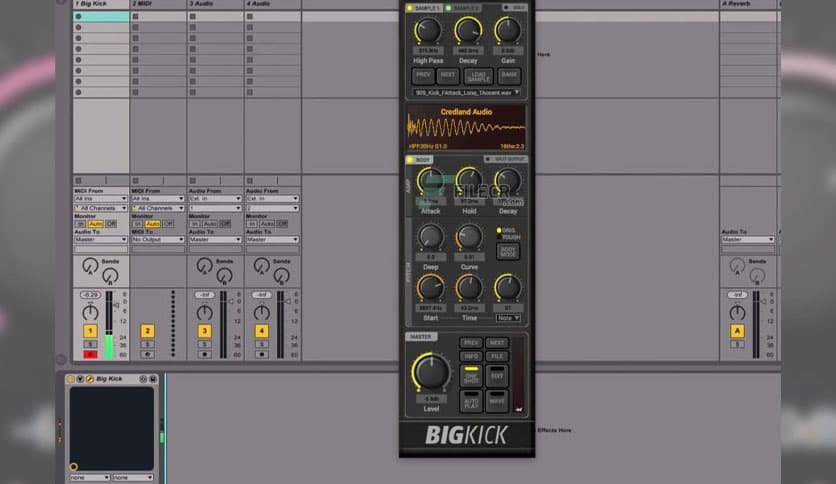Image resolution: width=836 pixels, height=484 pixels.
Task: Disarm the red record button on Big Kick track
Action: pyautogui.click(x=90, y=354)
